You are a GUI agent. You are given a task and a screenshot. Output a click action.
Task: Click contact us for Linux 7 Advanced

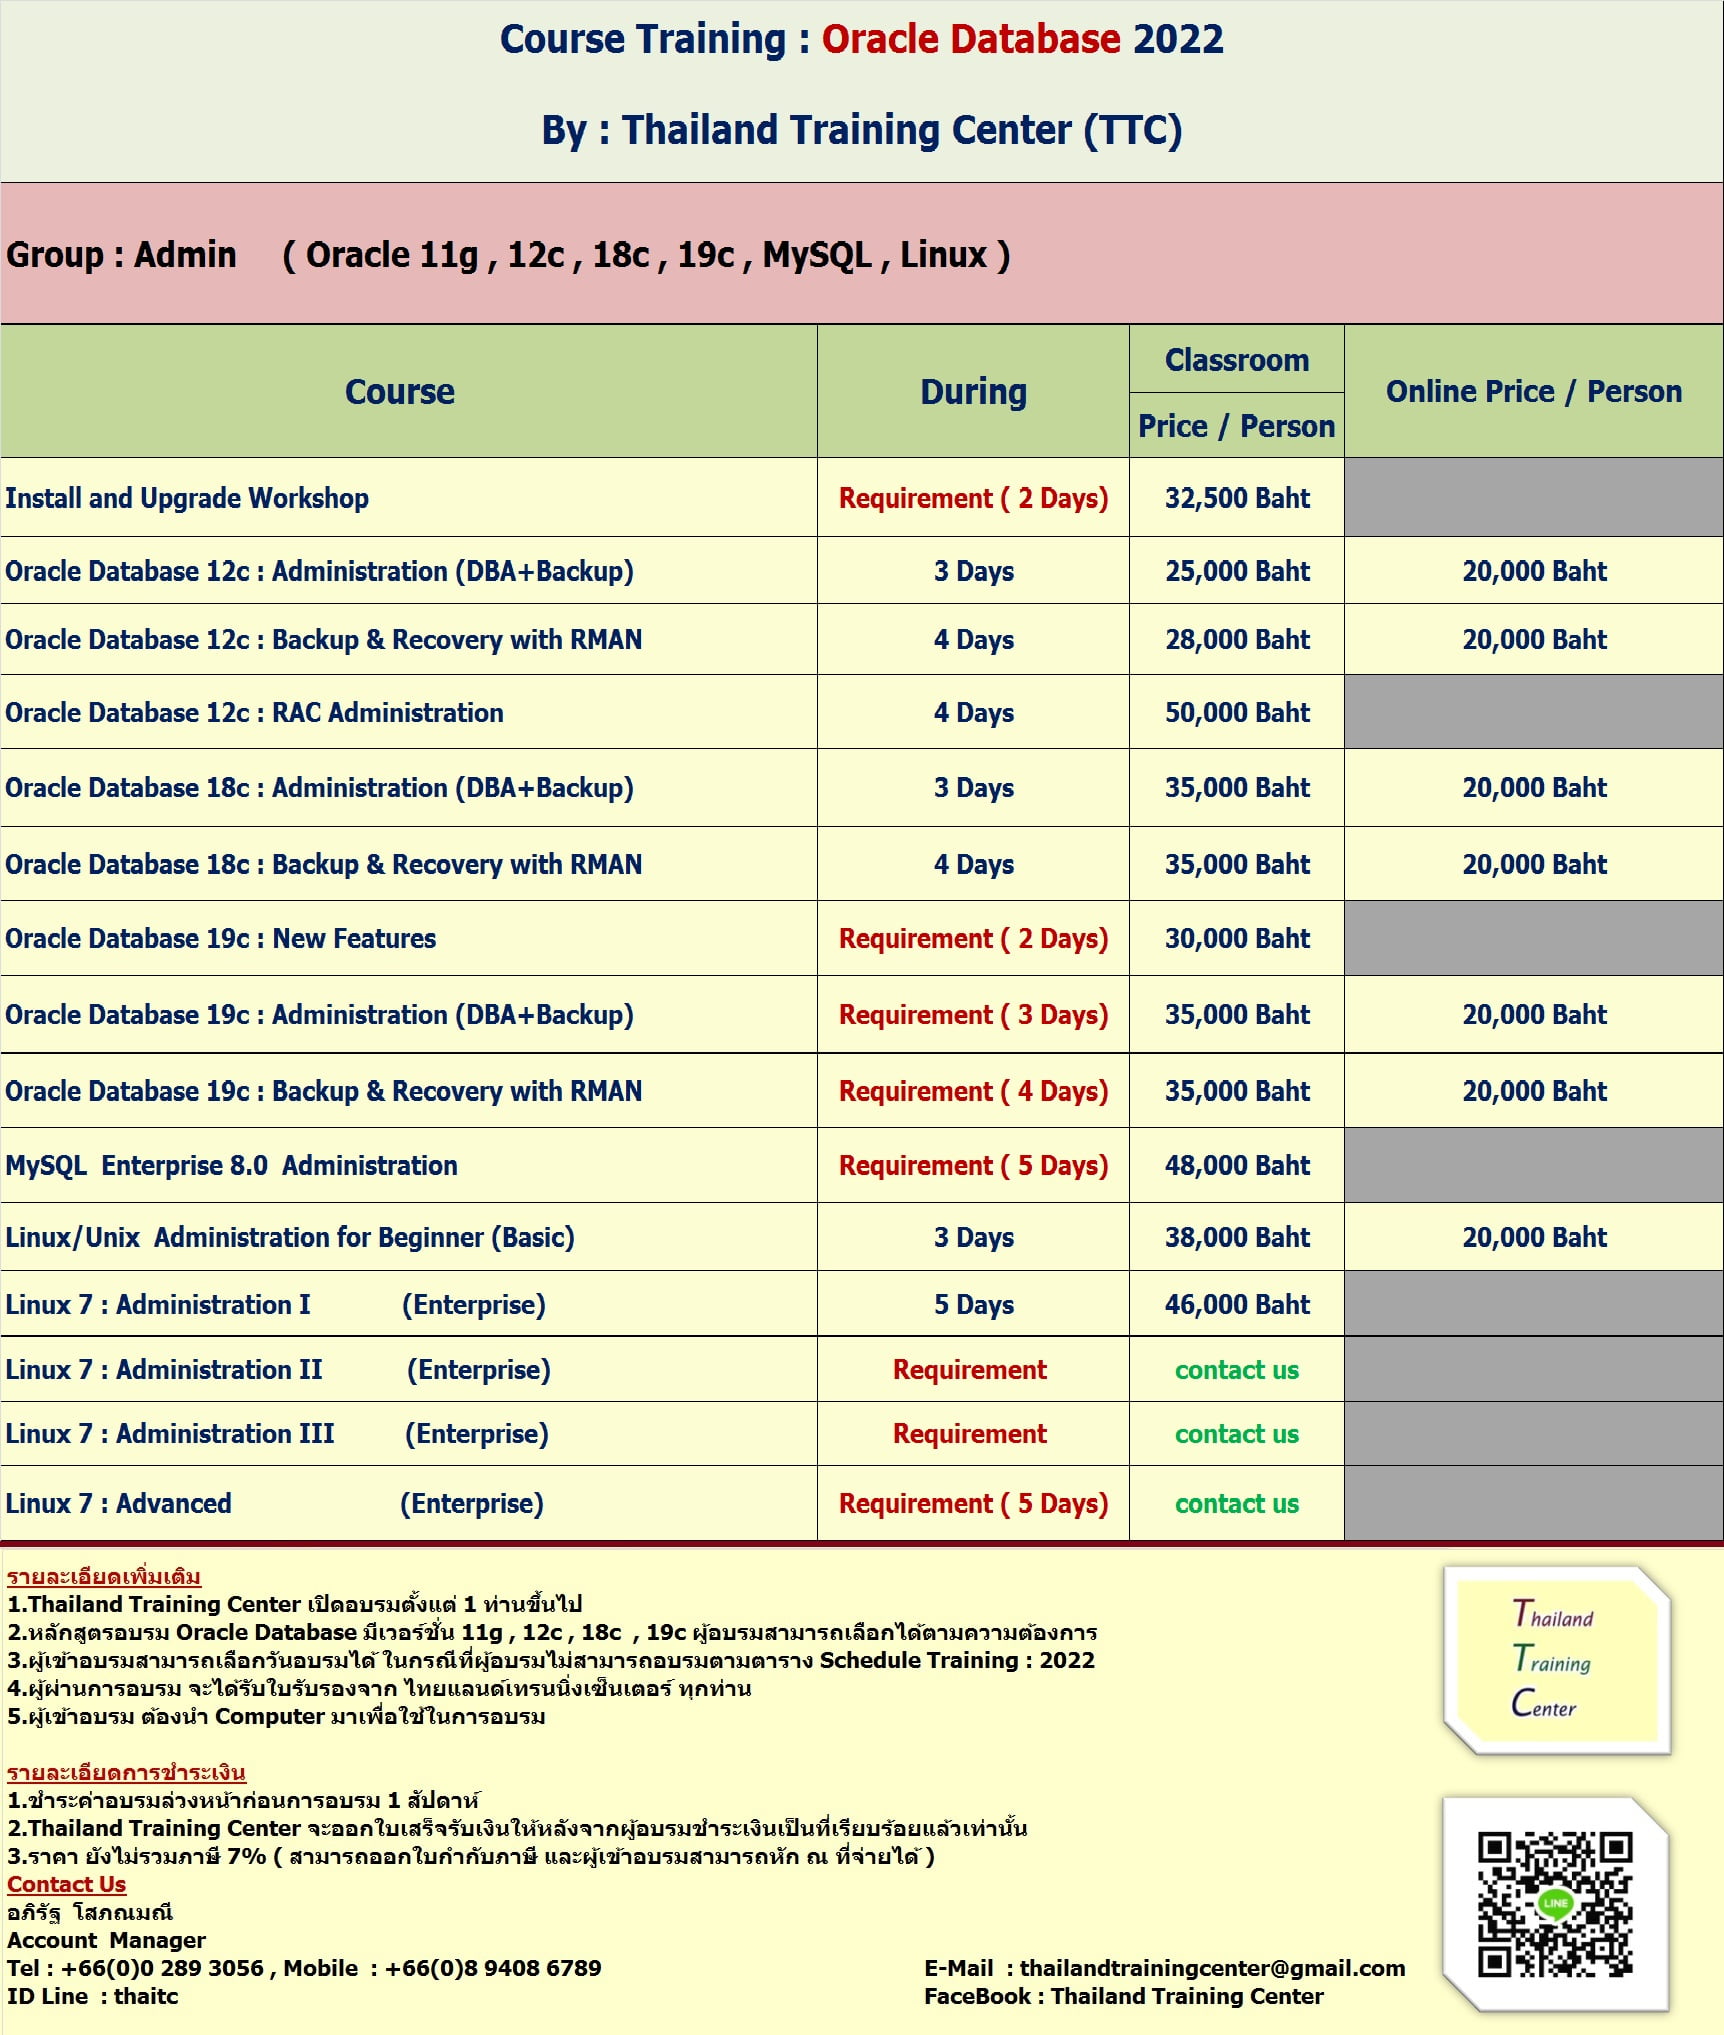click(x=1237, y=1504)
